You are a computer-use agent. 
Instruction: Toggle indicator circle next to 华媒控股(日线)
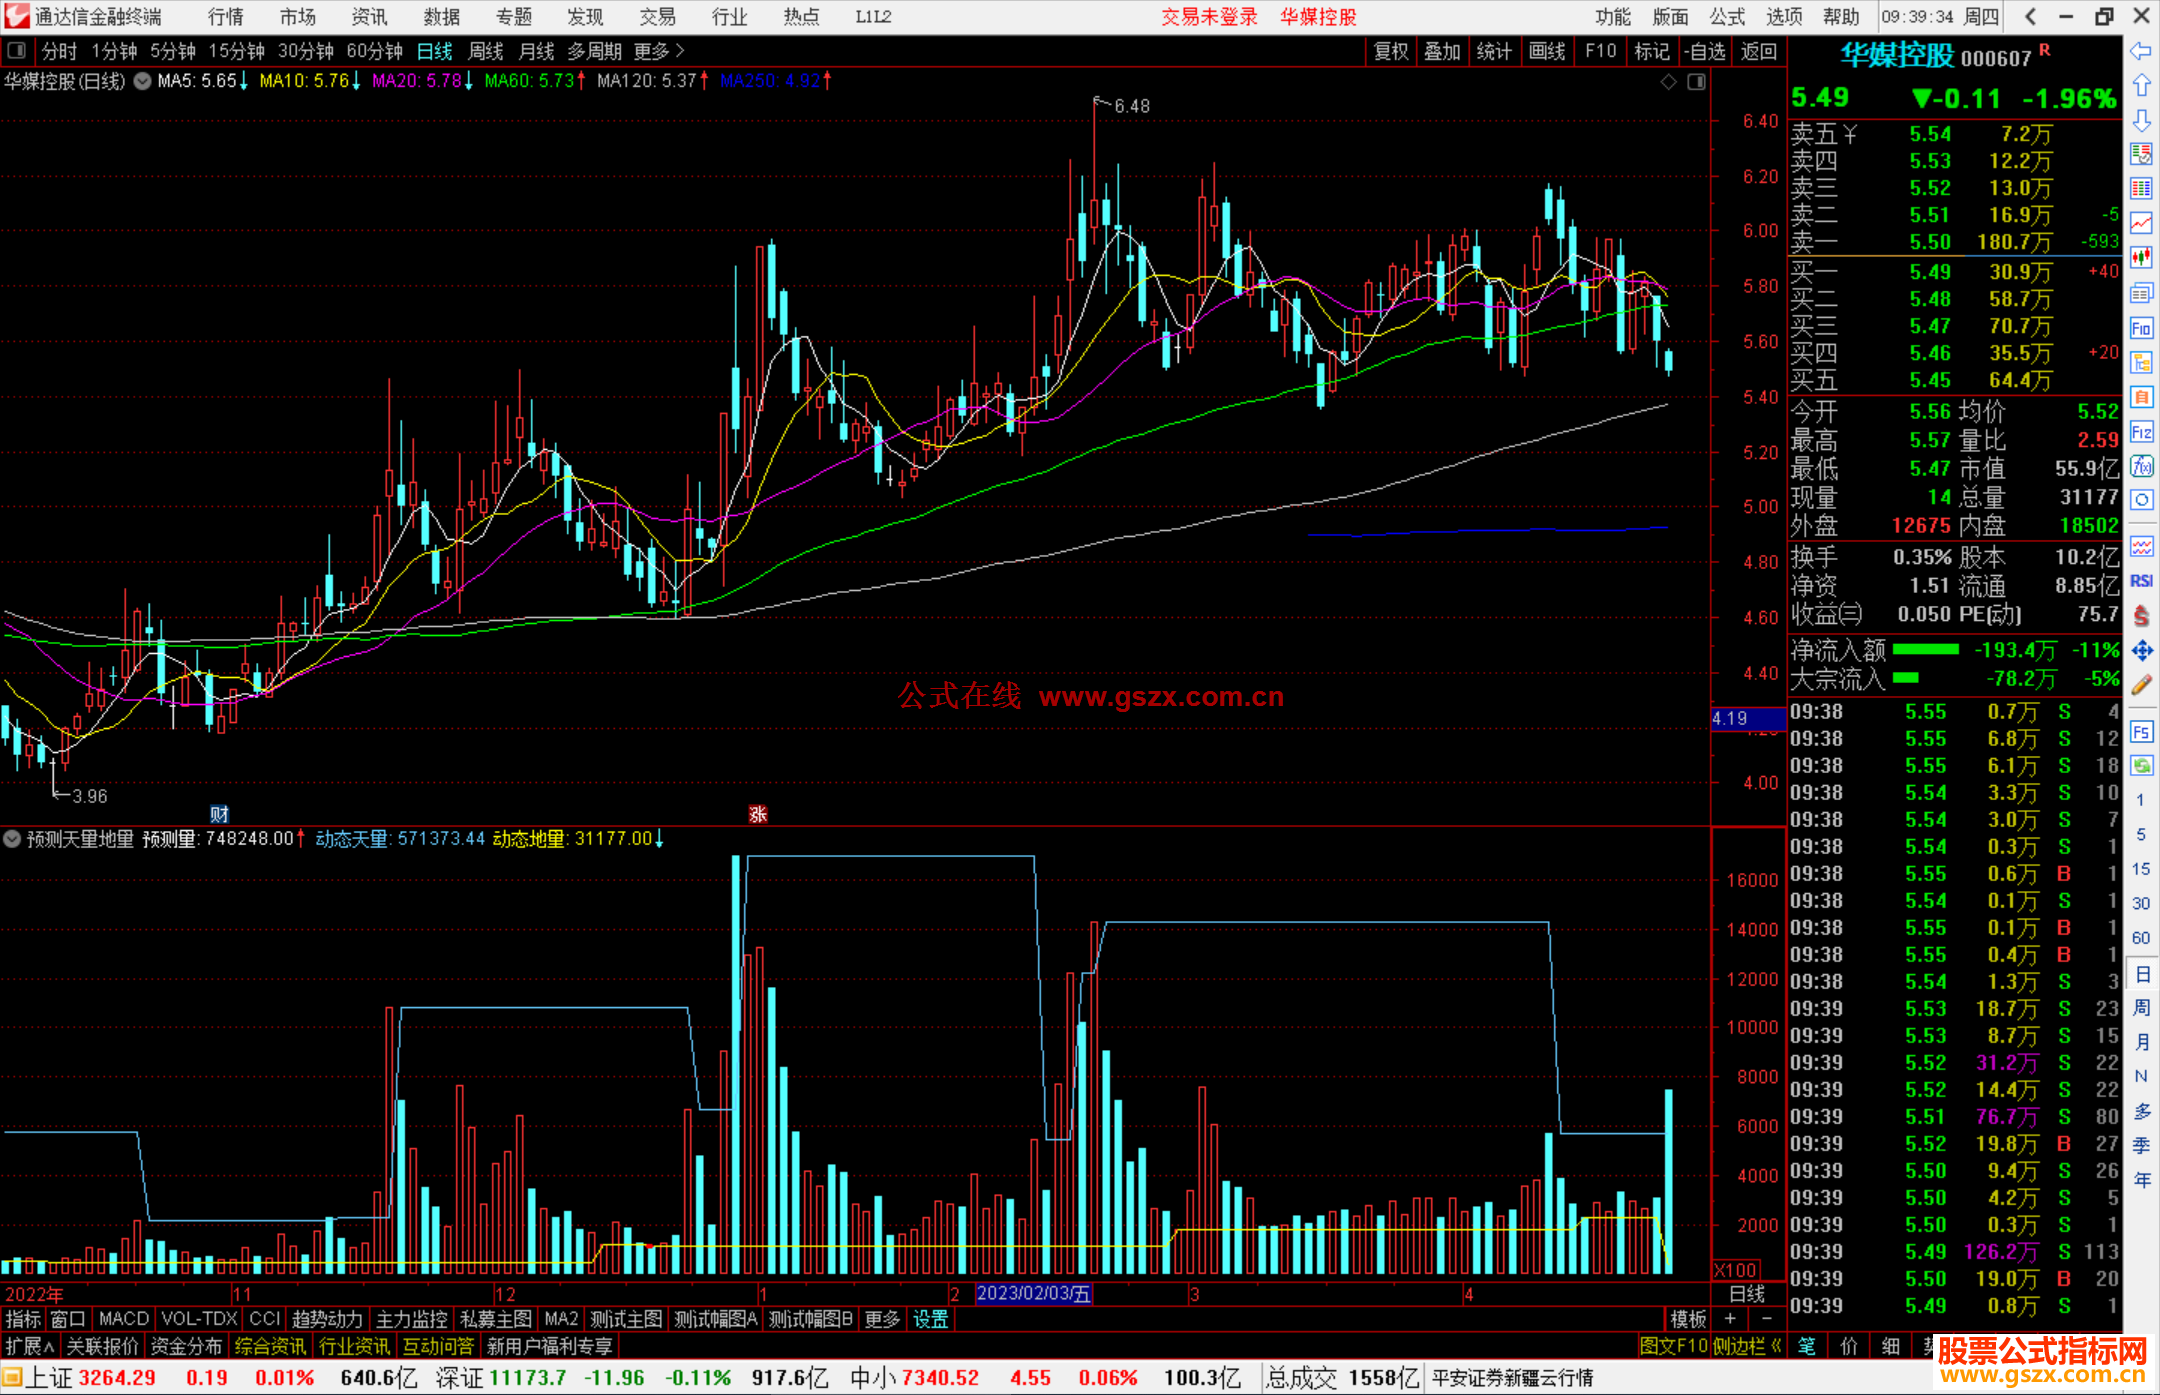coord(143,81)
